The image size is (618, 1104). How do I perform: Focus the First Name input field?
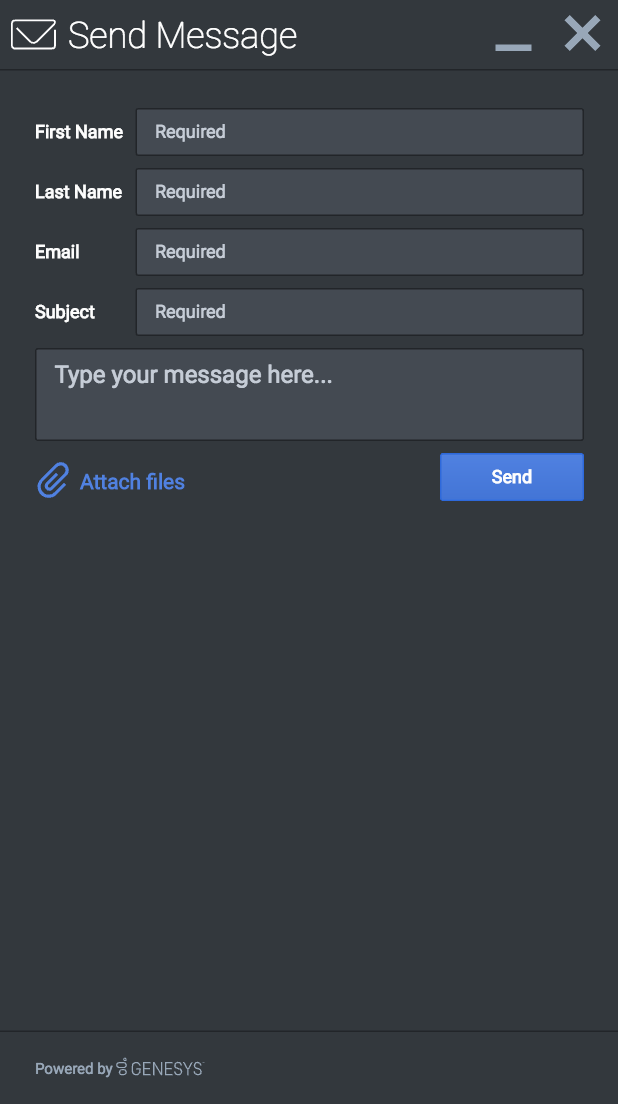(359, 132)
